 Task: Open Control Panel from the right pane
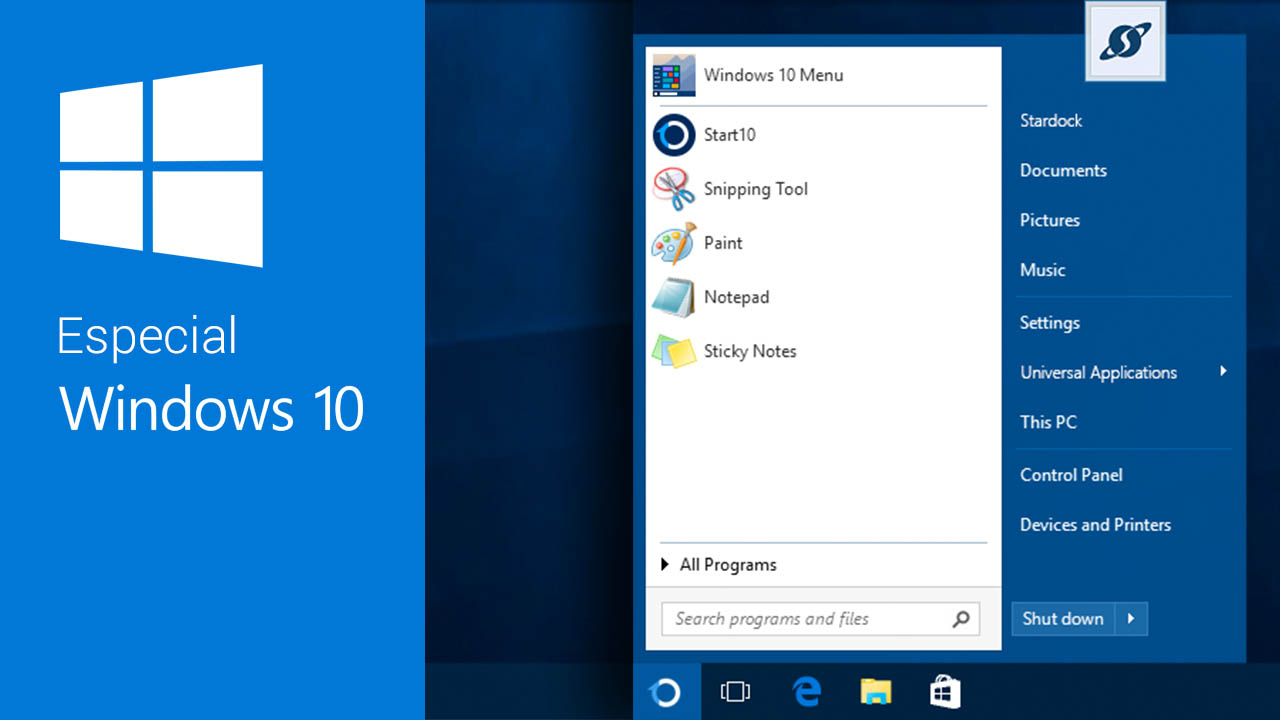click(x=1071, y=475)
